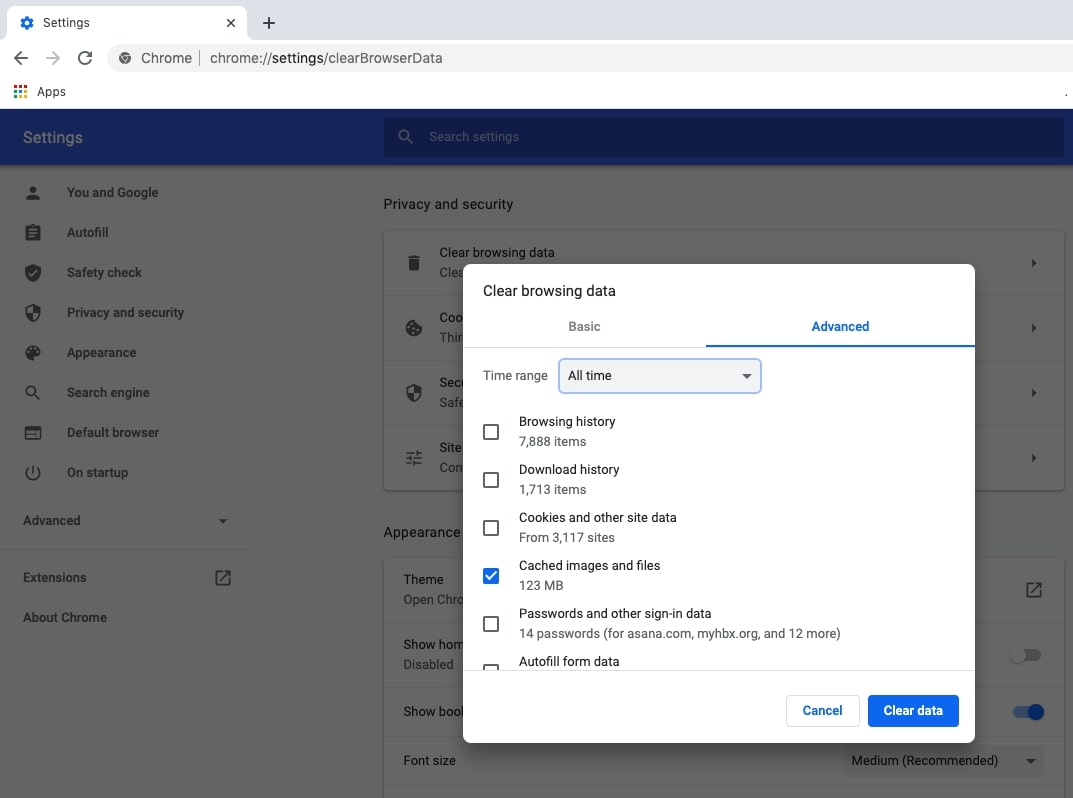Focus the Search settings field
The height and width of the screenshot is (798, 1073).
[x=724, y=137]
